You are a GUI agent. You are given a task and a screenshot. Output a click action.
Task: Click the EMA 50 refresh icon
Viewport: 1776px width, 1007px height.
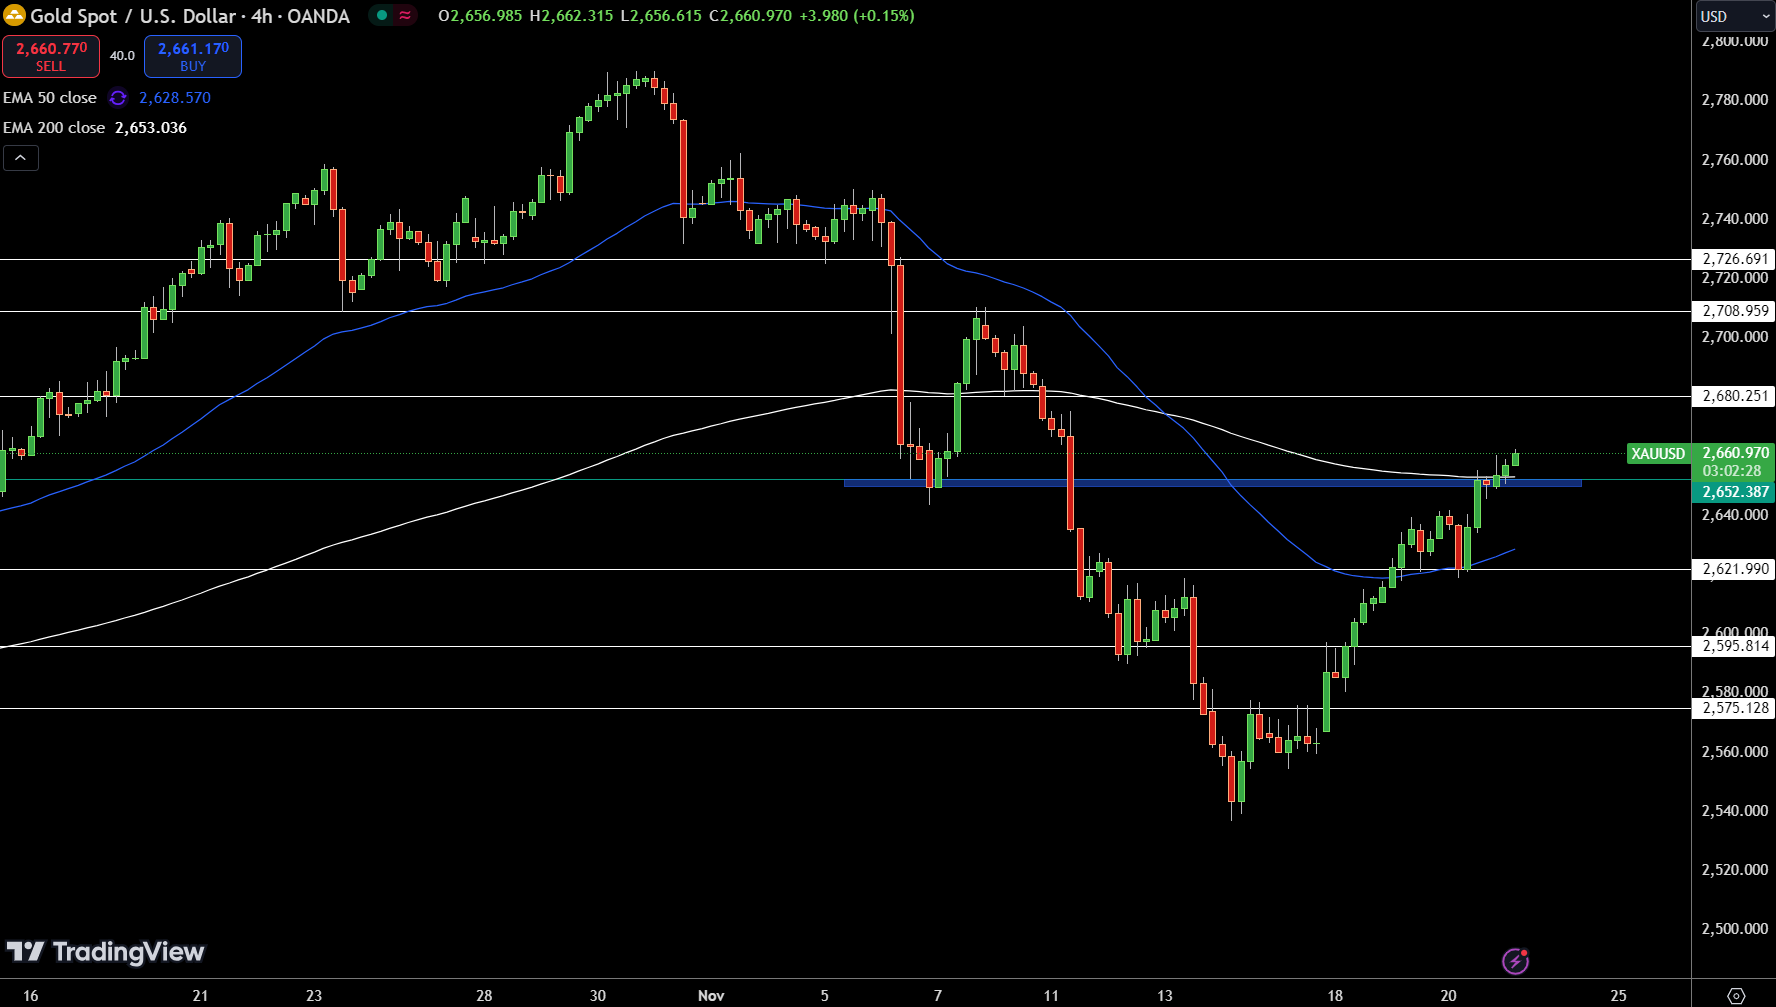(x=118, y=98)
